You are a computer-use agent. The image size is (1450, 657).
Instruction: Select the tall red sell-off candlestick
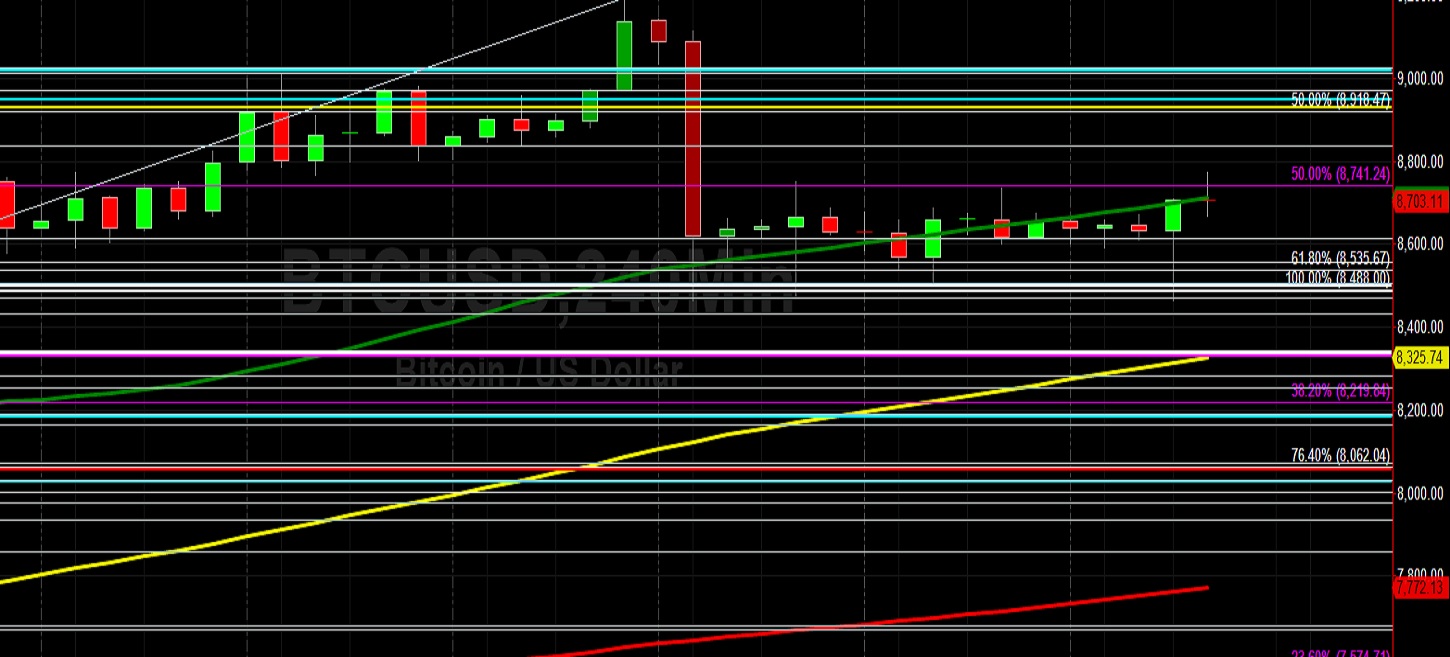tap(692, 139)
